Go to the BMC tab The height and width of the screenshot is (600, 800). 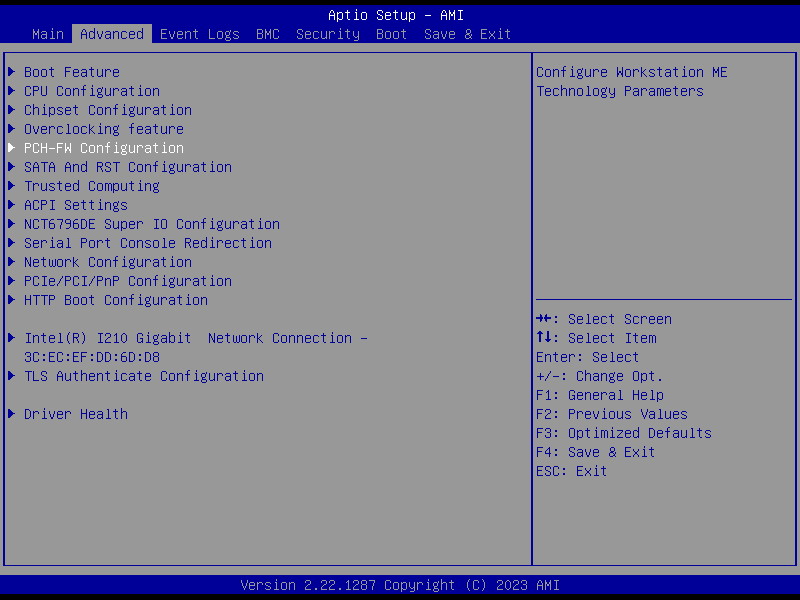(x=268, y=34)
